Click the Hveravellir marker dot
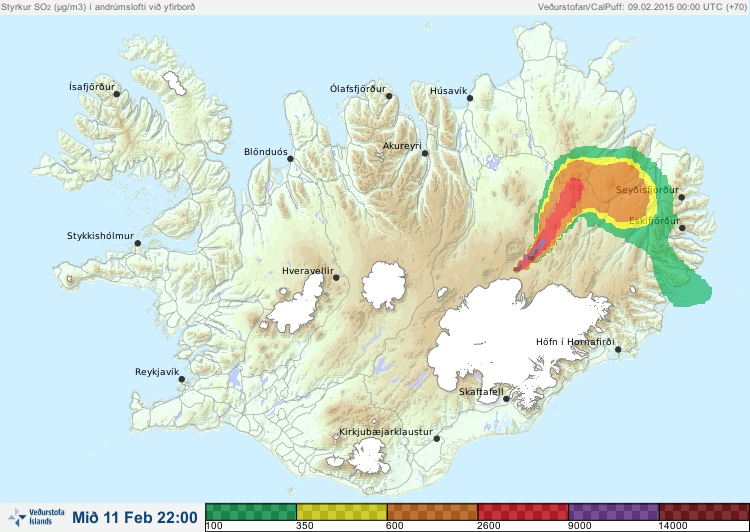The width and height of the screenshot is (750, 532). [336, 277]
